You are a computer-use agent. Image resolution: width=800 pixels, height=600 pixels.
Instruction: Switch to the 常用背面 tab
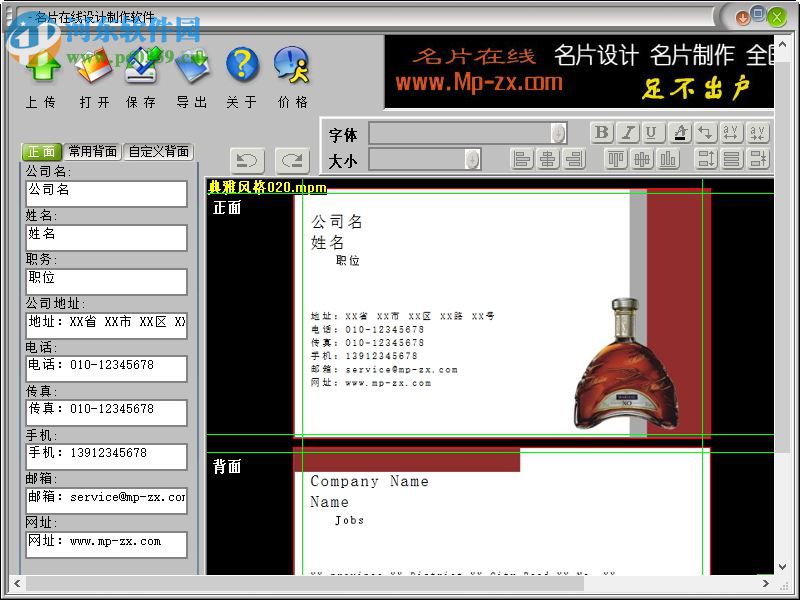coord(93,152)
